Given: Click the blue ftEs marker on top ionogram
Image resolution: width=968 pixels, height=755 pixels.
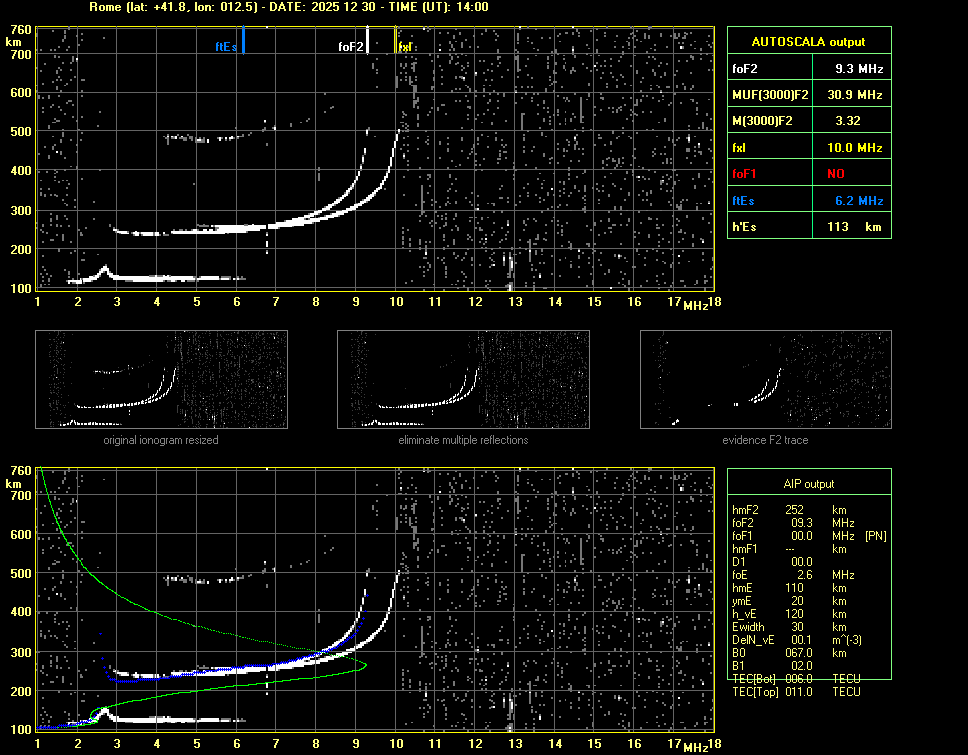Looking at the screenshot, I should tap(243, 41).
